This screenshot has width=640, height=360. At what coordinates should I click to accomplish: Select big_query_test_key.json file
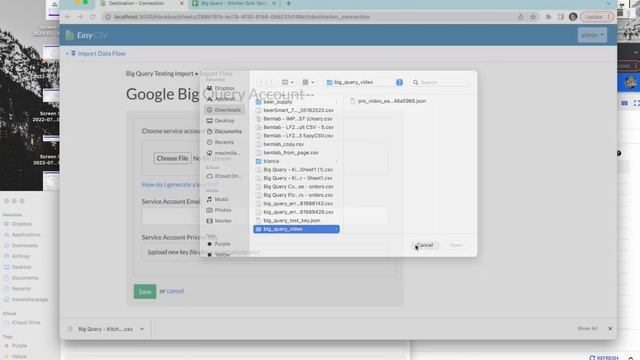[x=296, y=220]
